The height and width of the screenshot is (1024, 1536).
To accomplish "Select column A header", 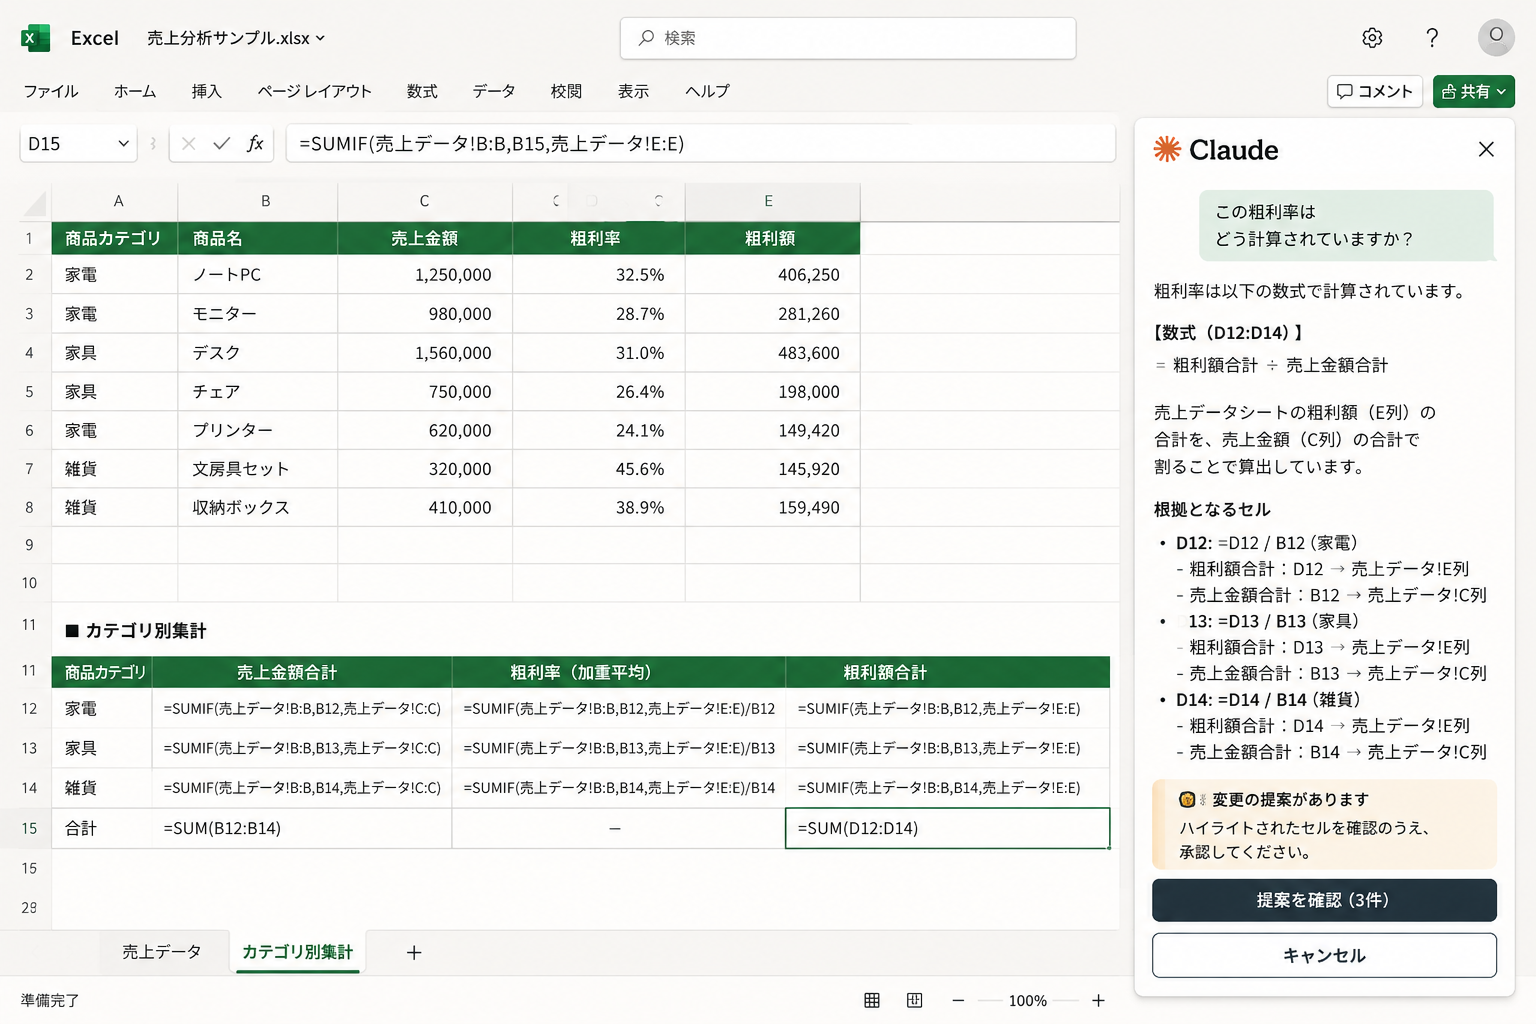I will (118, 201).
